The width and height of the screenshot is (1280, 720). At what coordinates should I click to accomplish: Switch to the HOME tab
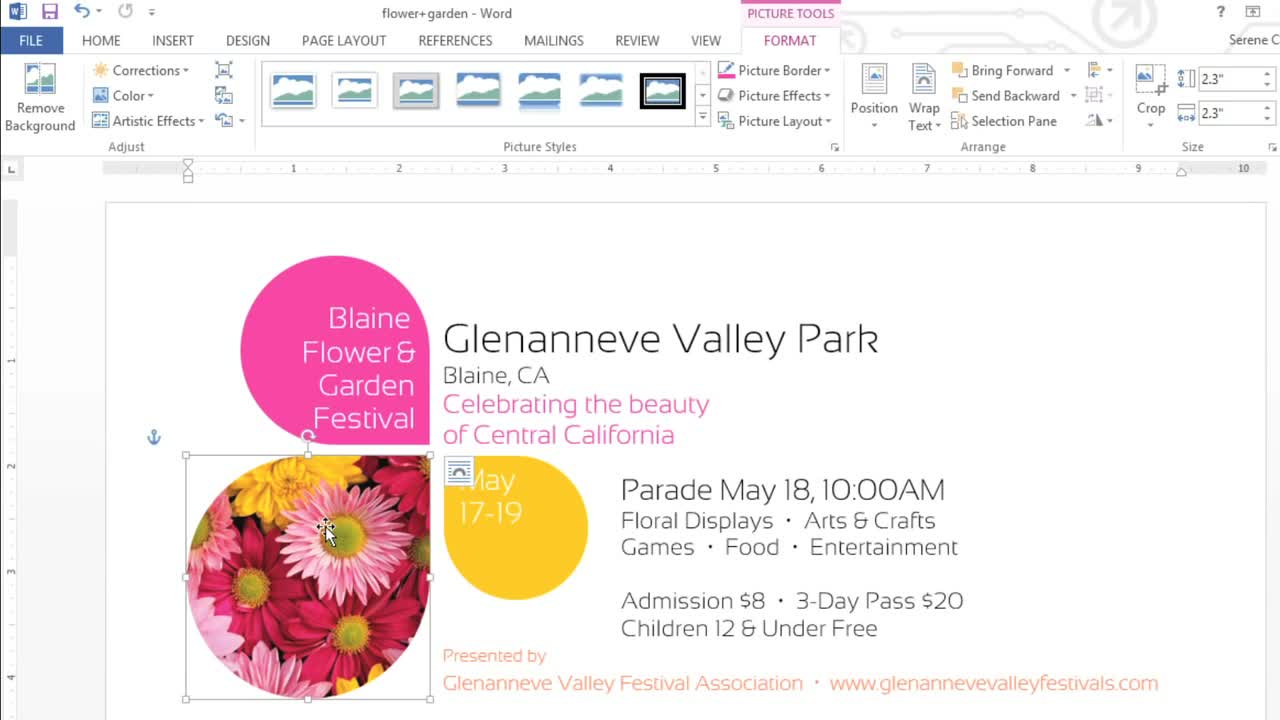pos(101,41)
